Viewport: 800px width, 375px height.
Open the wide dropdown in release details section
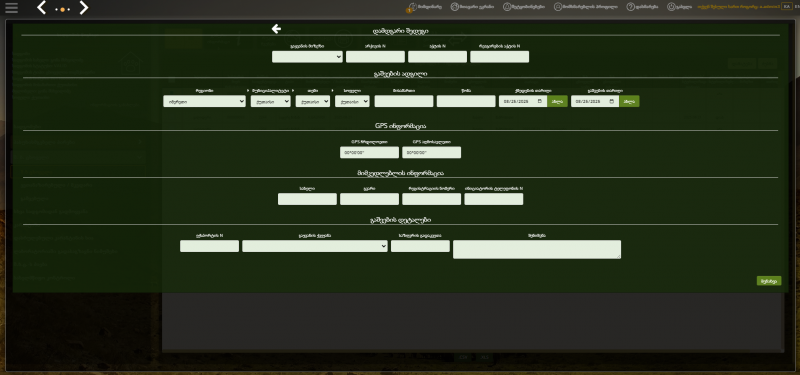click(315, 246)
